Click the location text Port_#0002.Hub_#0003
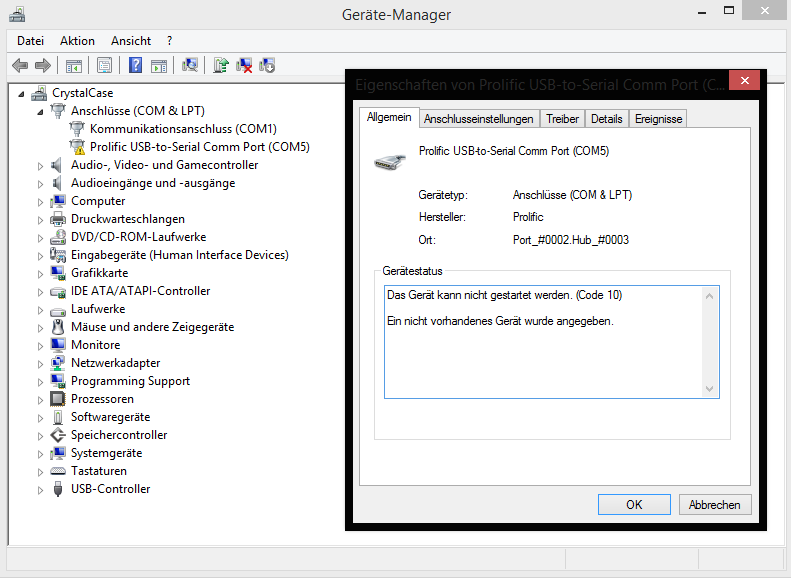This screenshot has height=578, width=791. pos(571,240)
